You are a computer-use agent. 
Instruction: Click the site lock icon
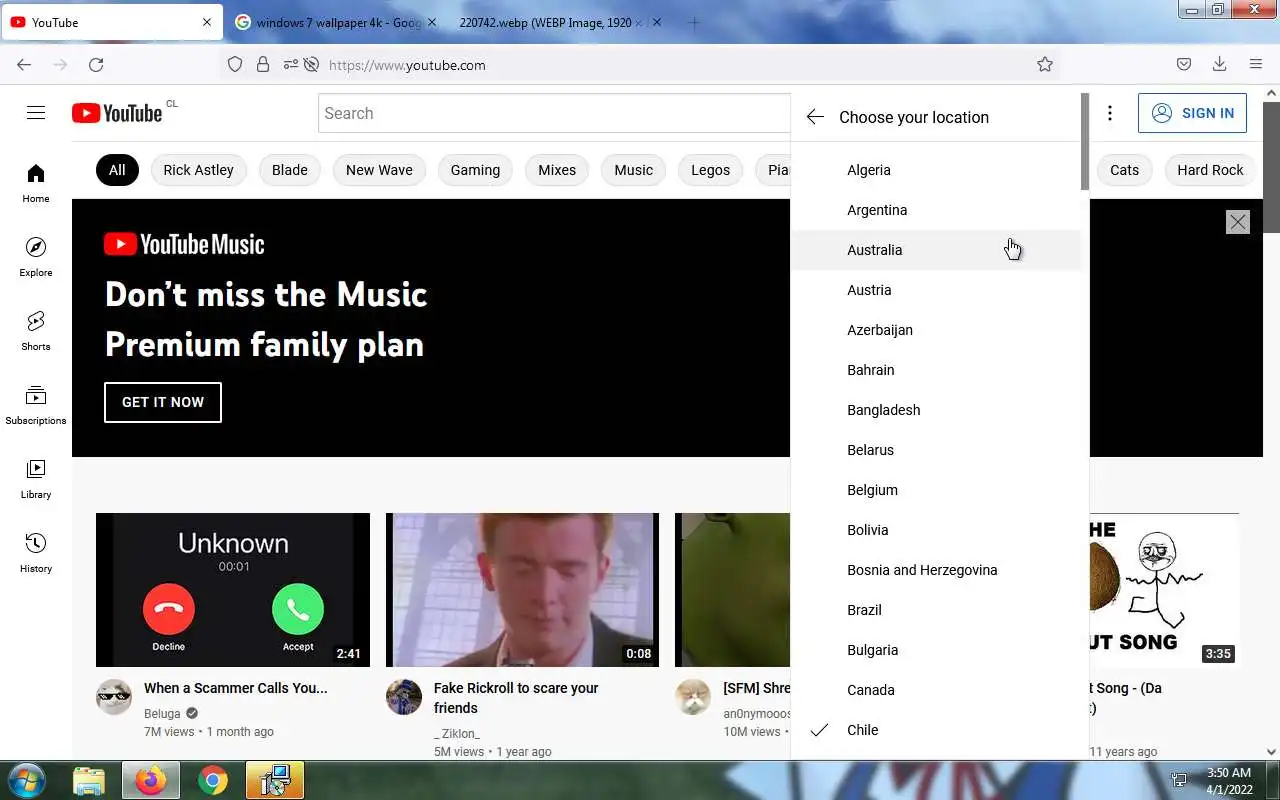[x=263, y=64]
